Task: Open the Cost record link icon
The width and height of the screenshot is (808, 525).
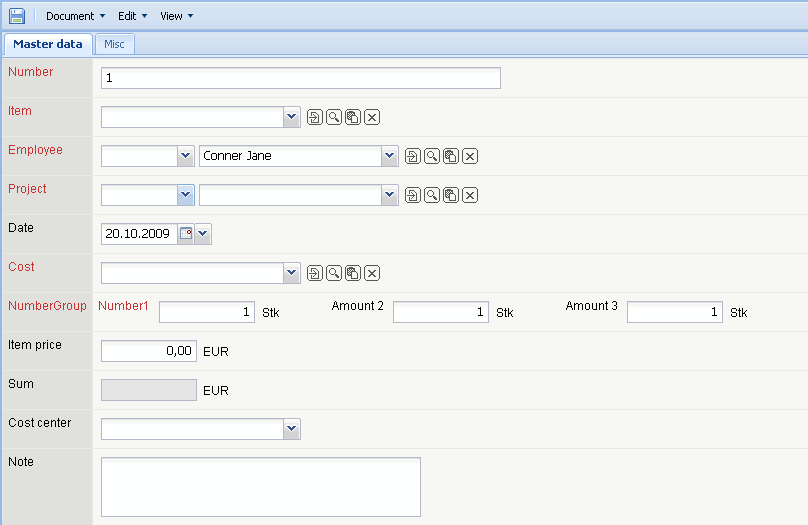Action: [x=315, y=273]
